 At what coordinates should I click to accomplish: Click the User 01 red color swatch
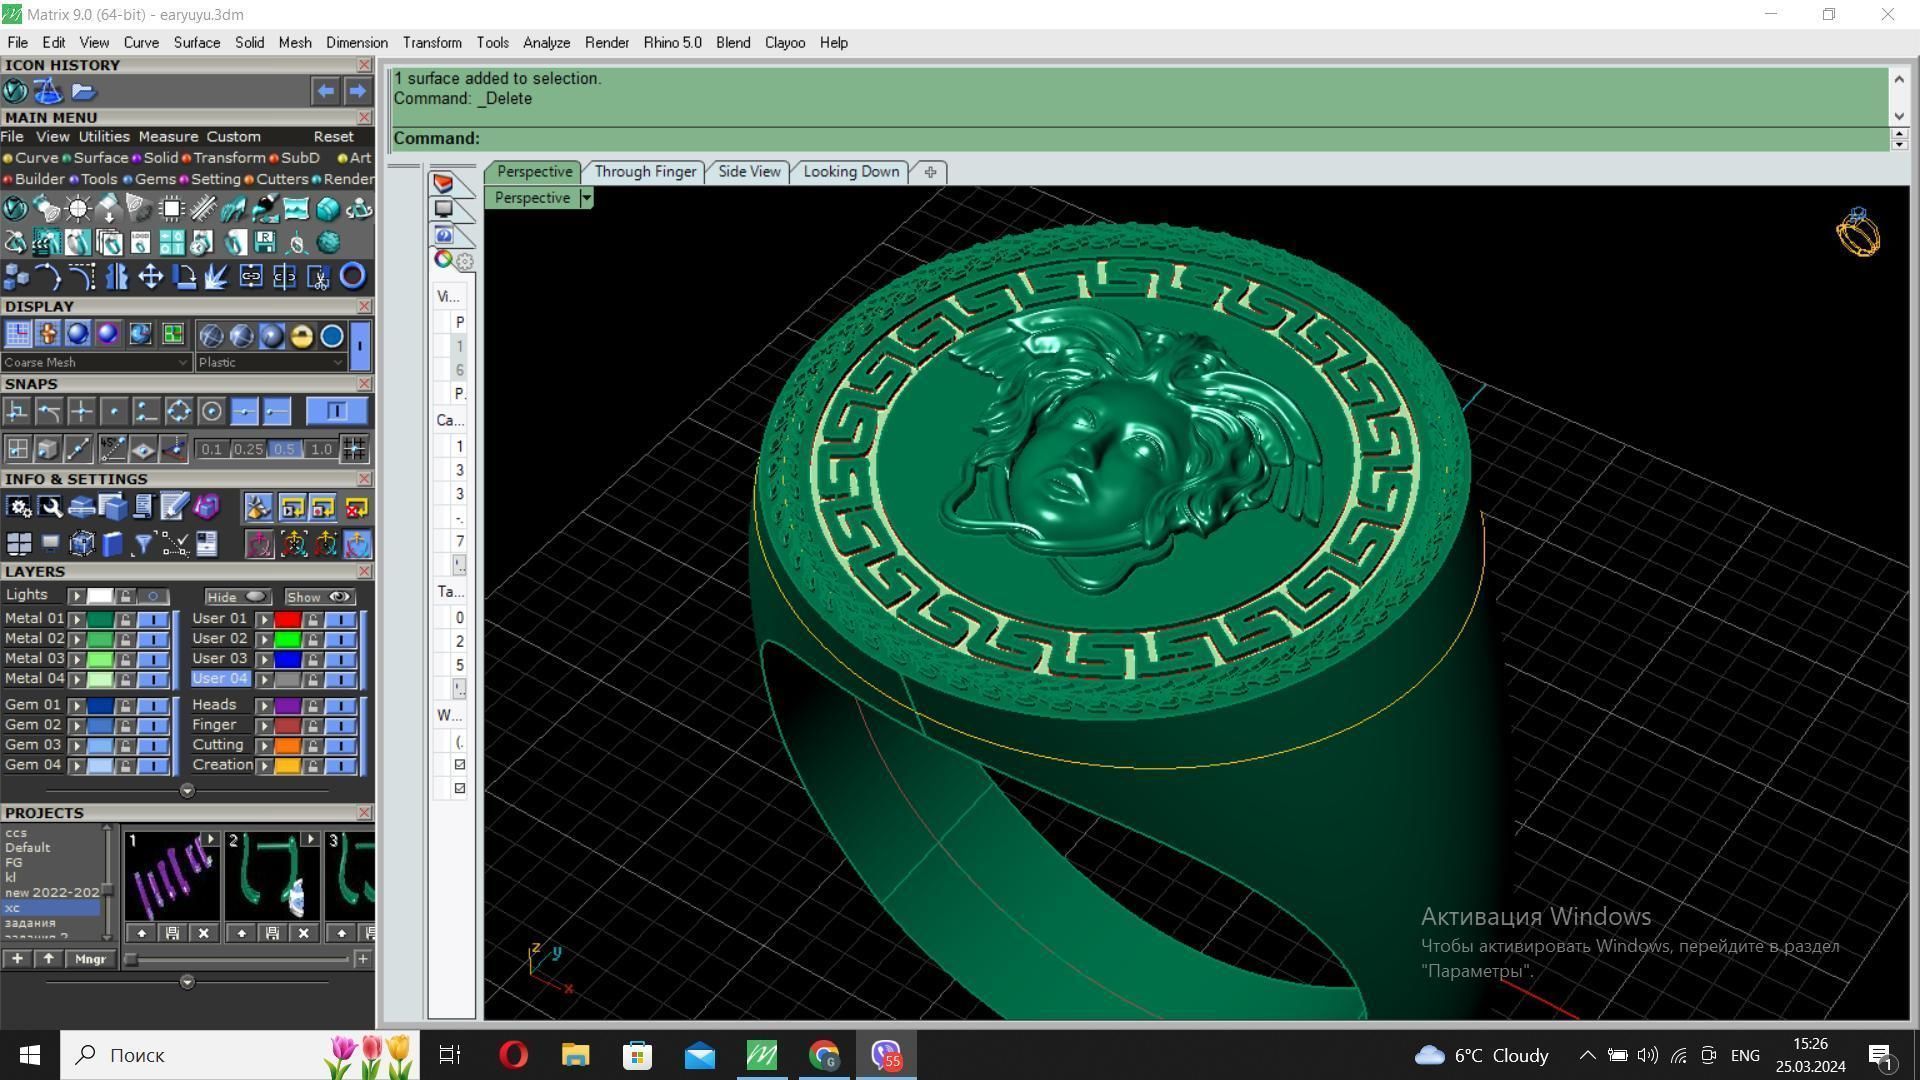click(287, 620)
